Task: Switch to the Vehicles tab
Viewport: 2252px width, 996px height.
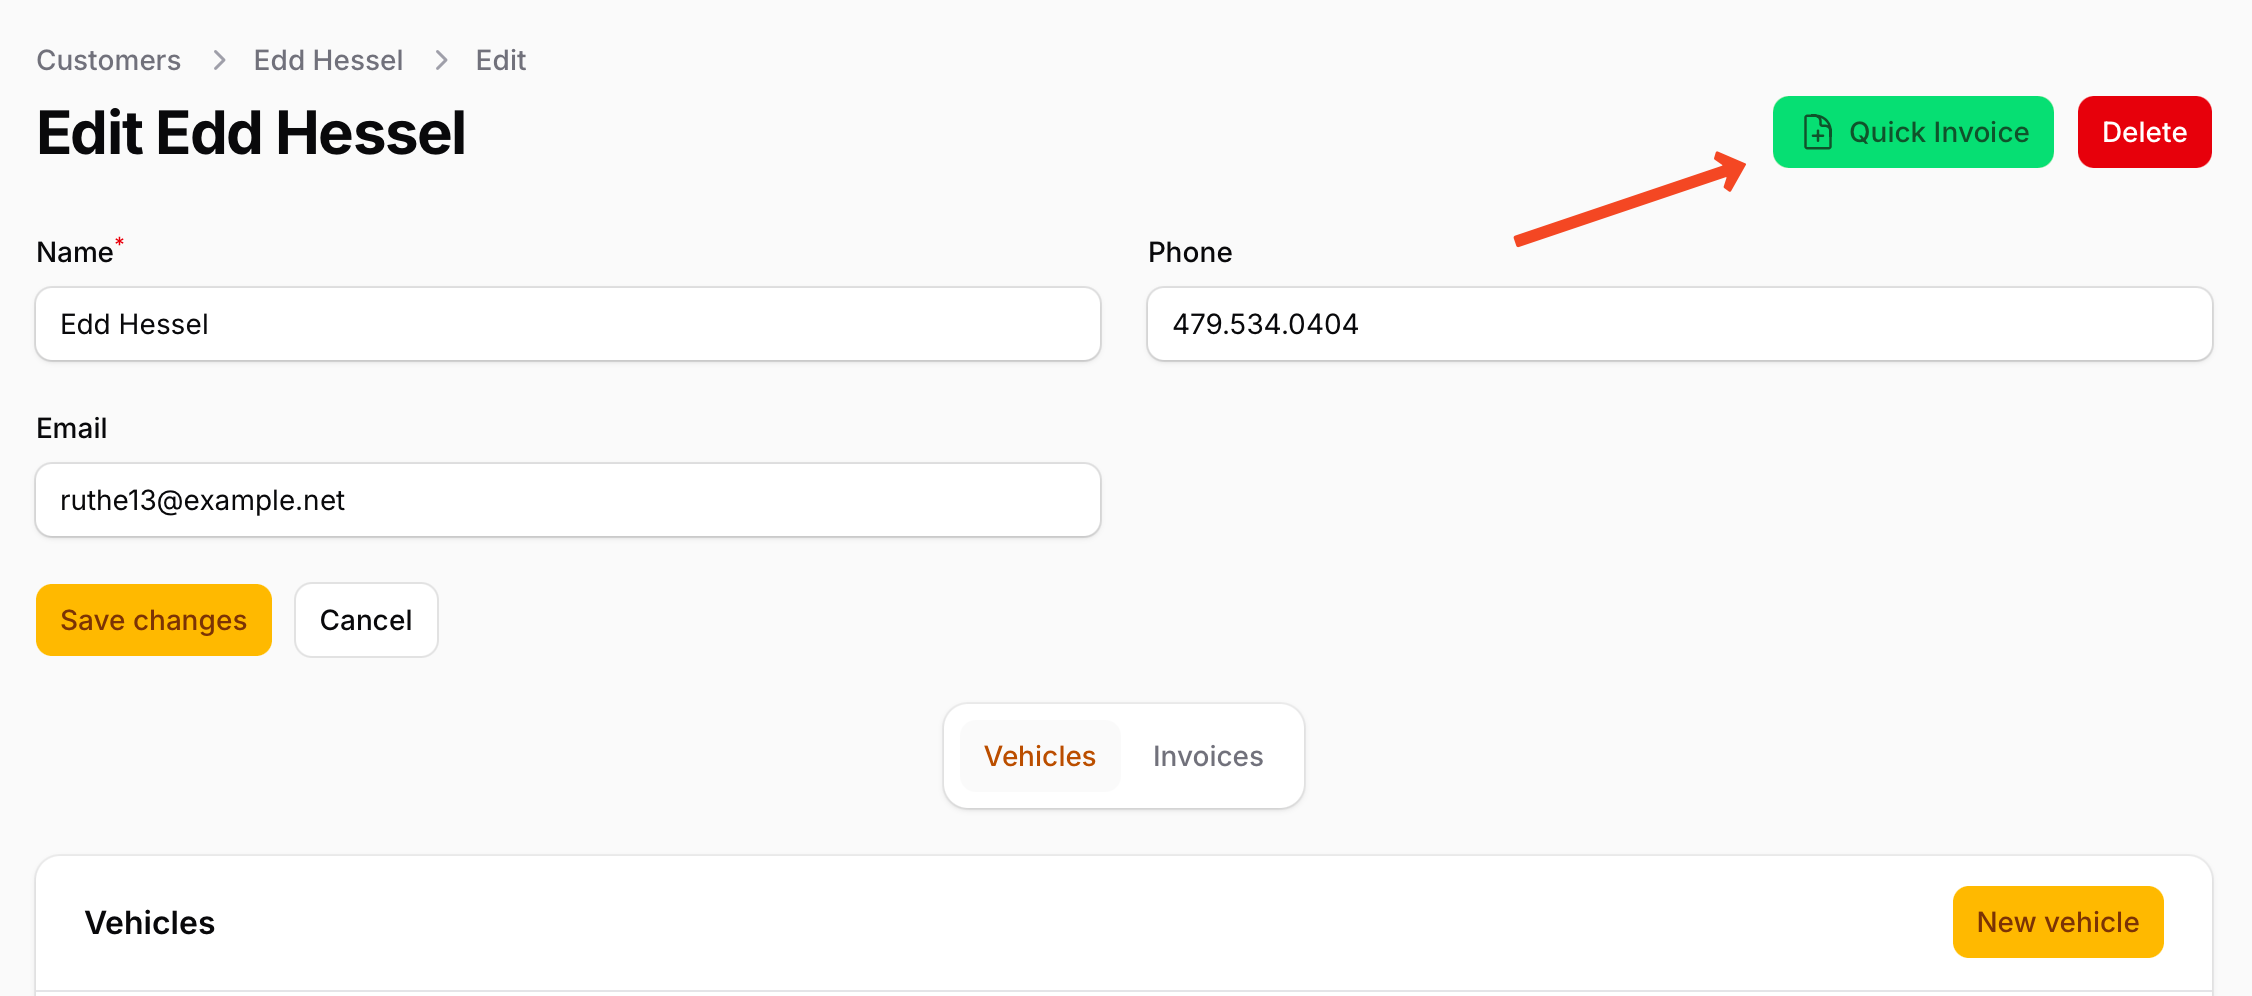Action: [x=1039, y=756]
